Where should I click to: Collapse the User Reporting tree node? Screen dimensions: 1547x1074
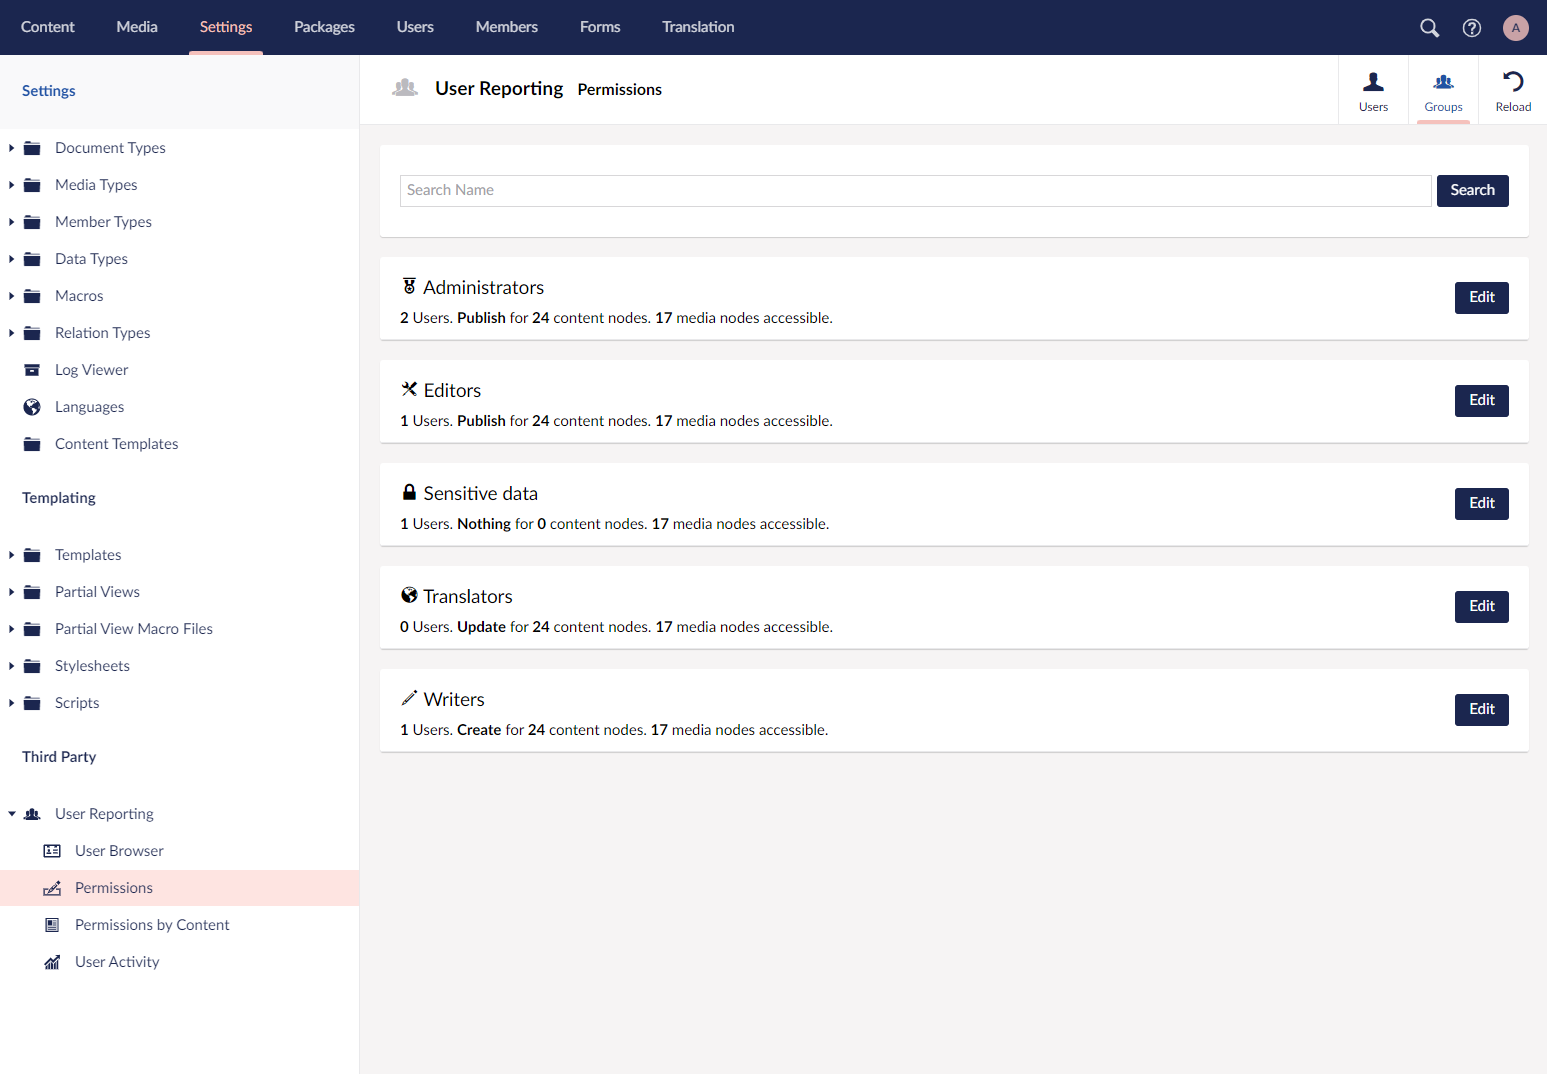coord(11,814)
